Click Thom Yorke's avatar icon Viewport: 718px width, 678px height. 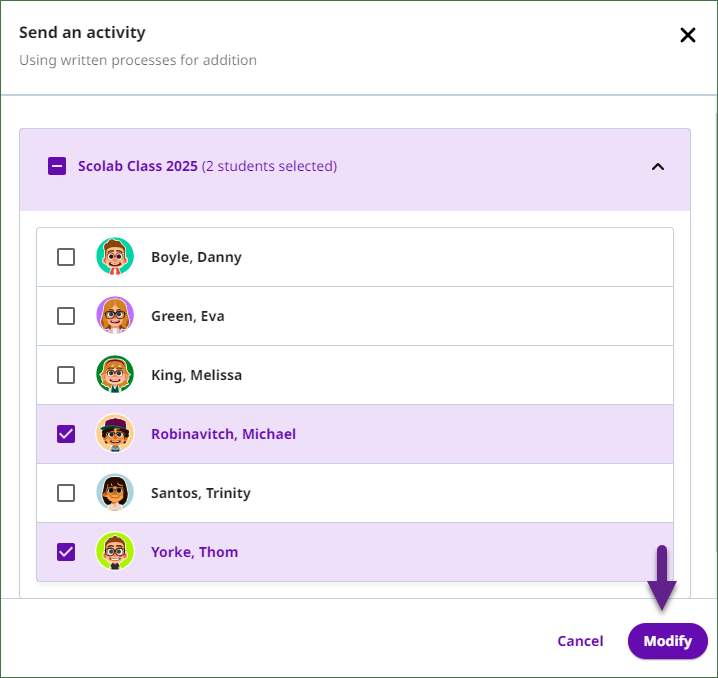click(x=115, y=551)
